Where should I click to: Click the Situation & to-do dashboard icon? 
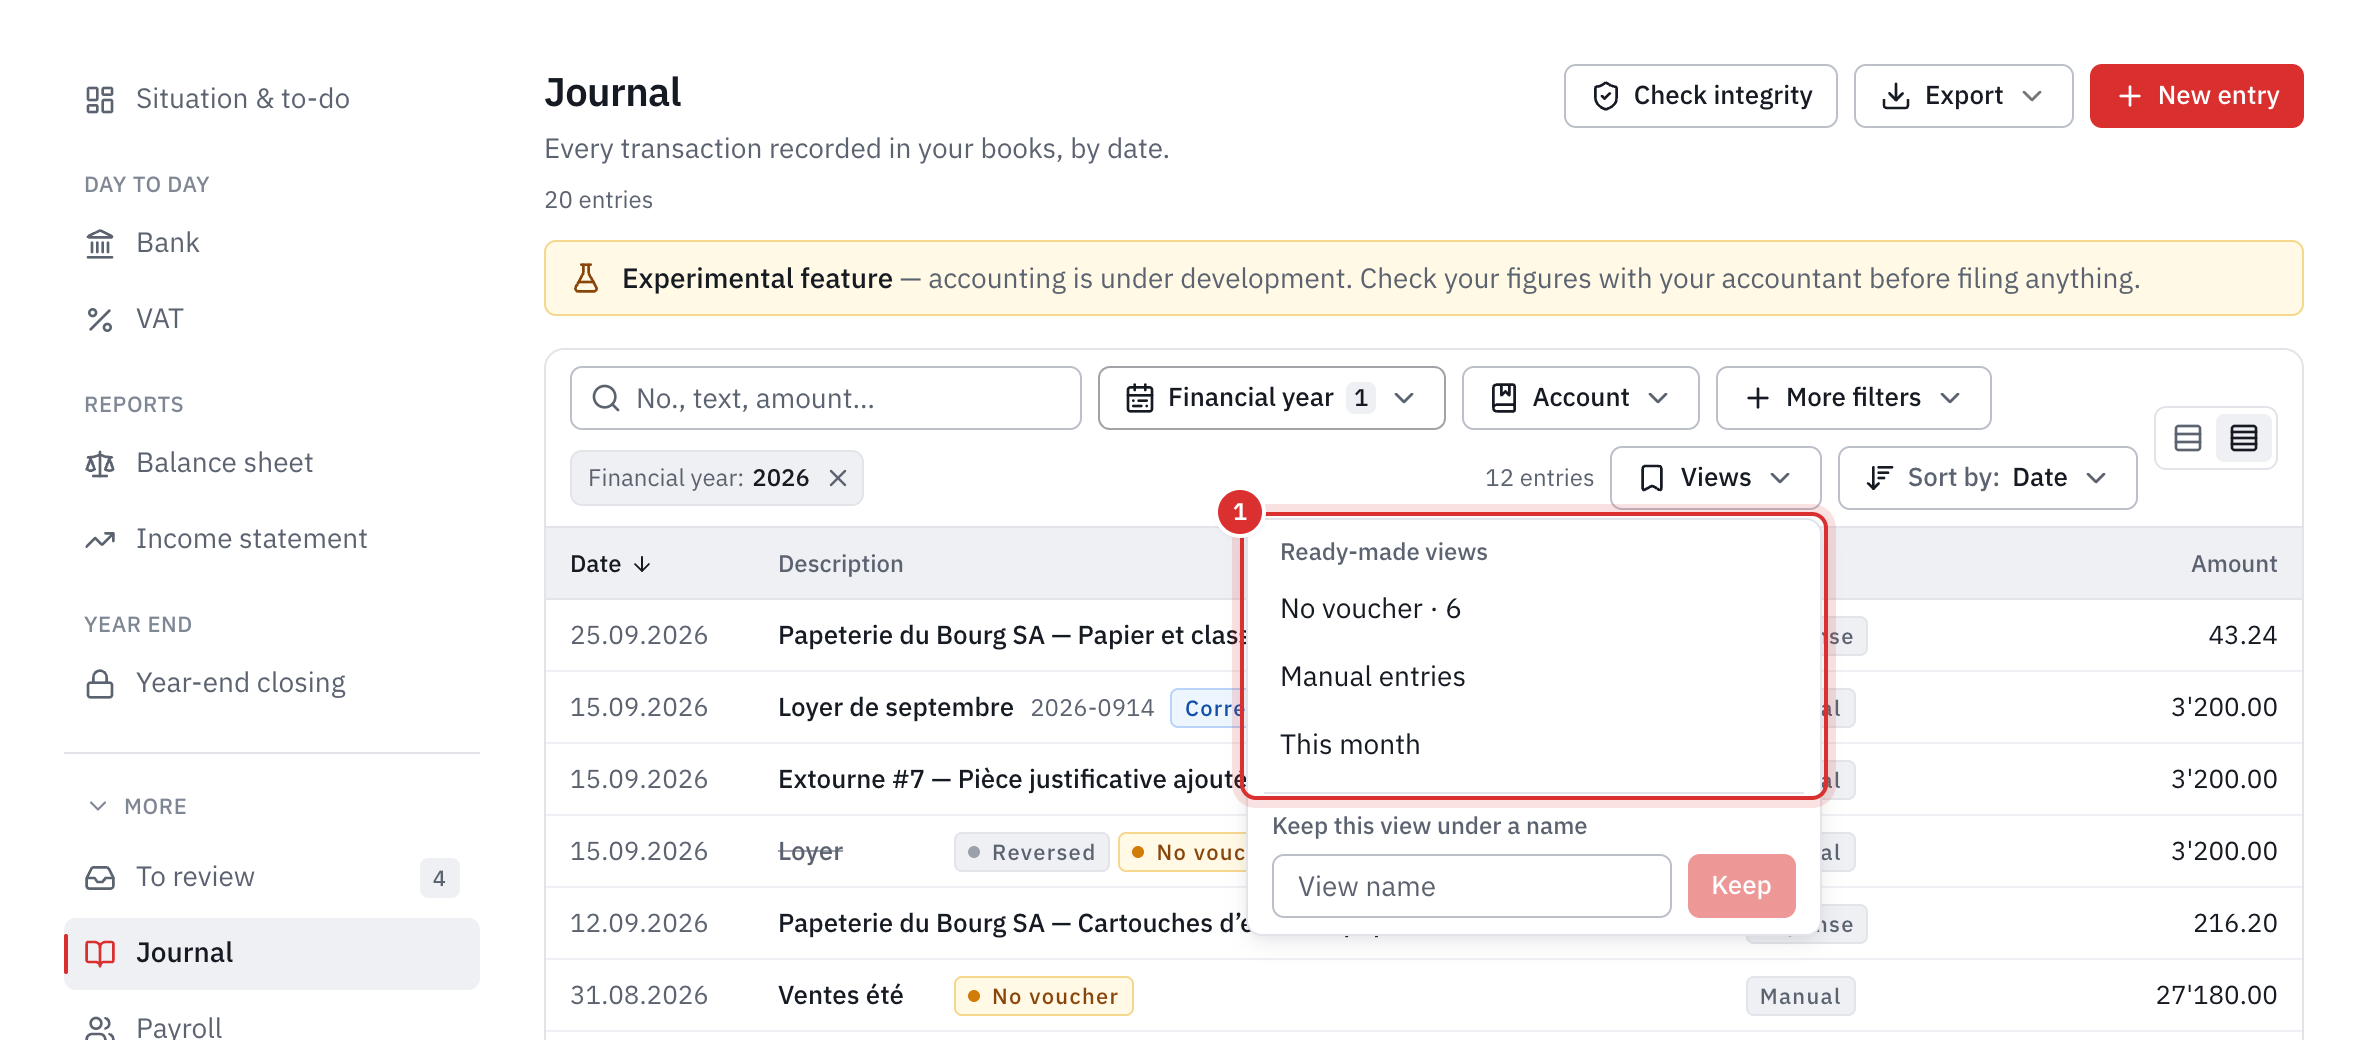pyautogui.click(x=100, y=99)
